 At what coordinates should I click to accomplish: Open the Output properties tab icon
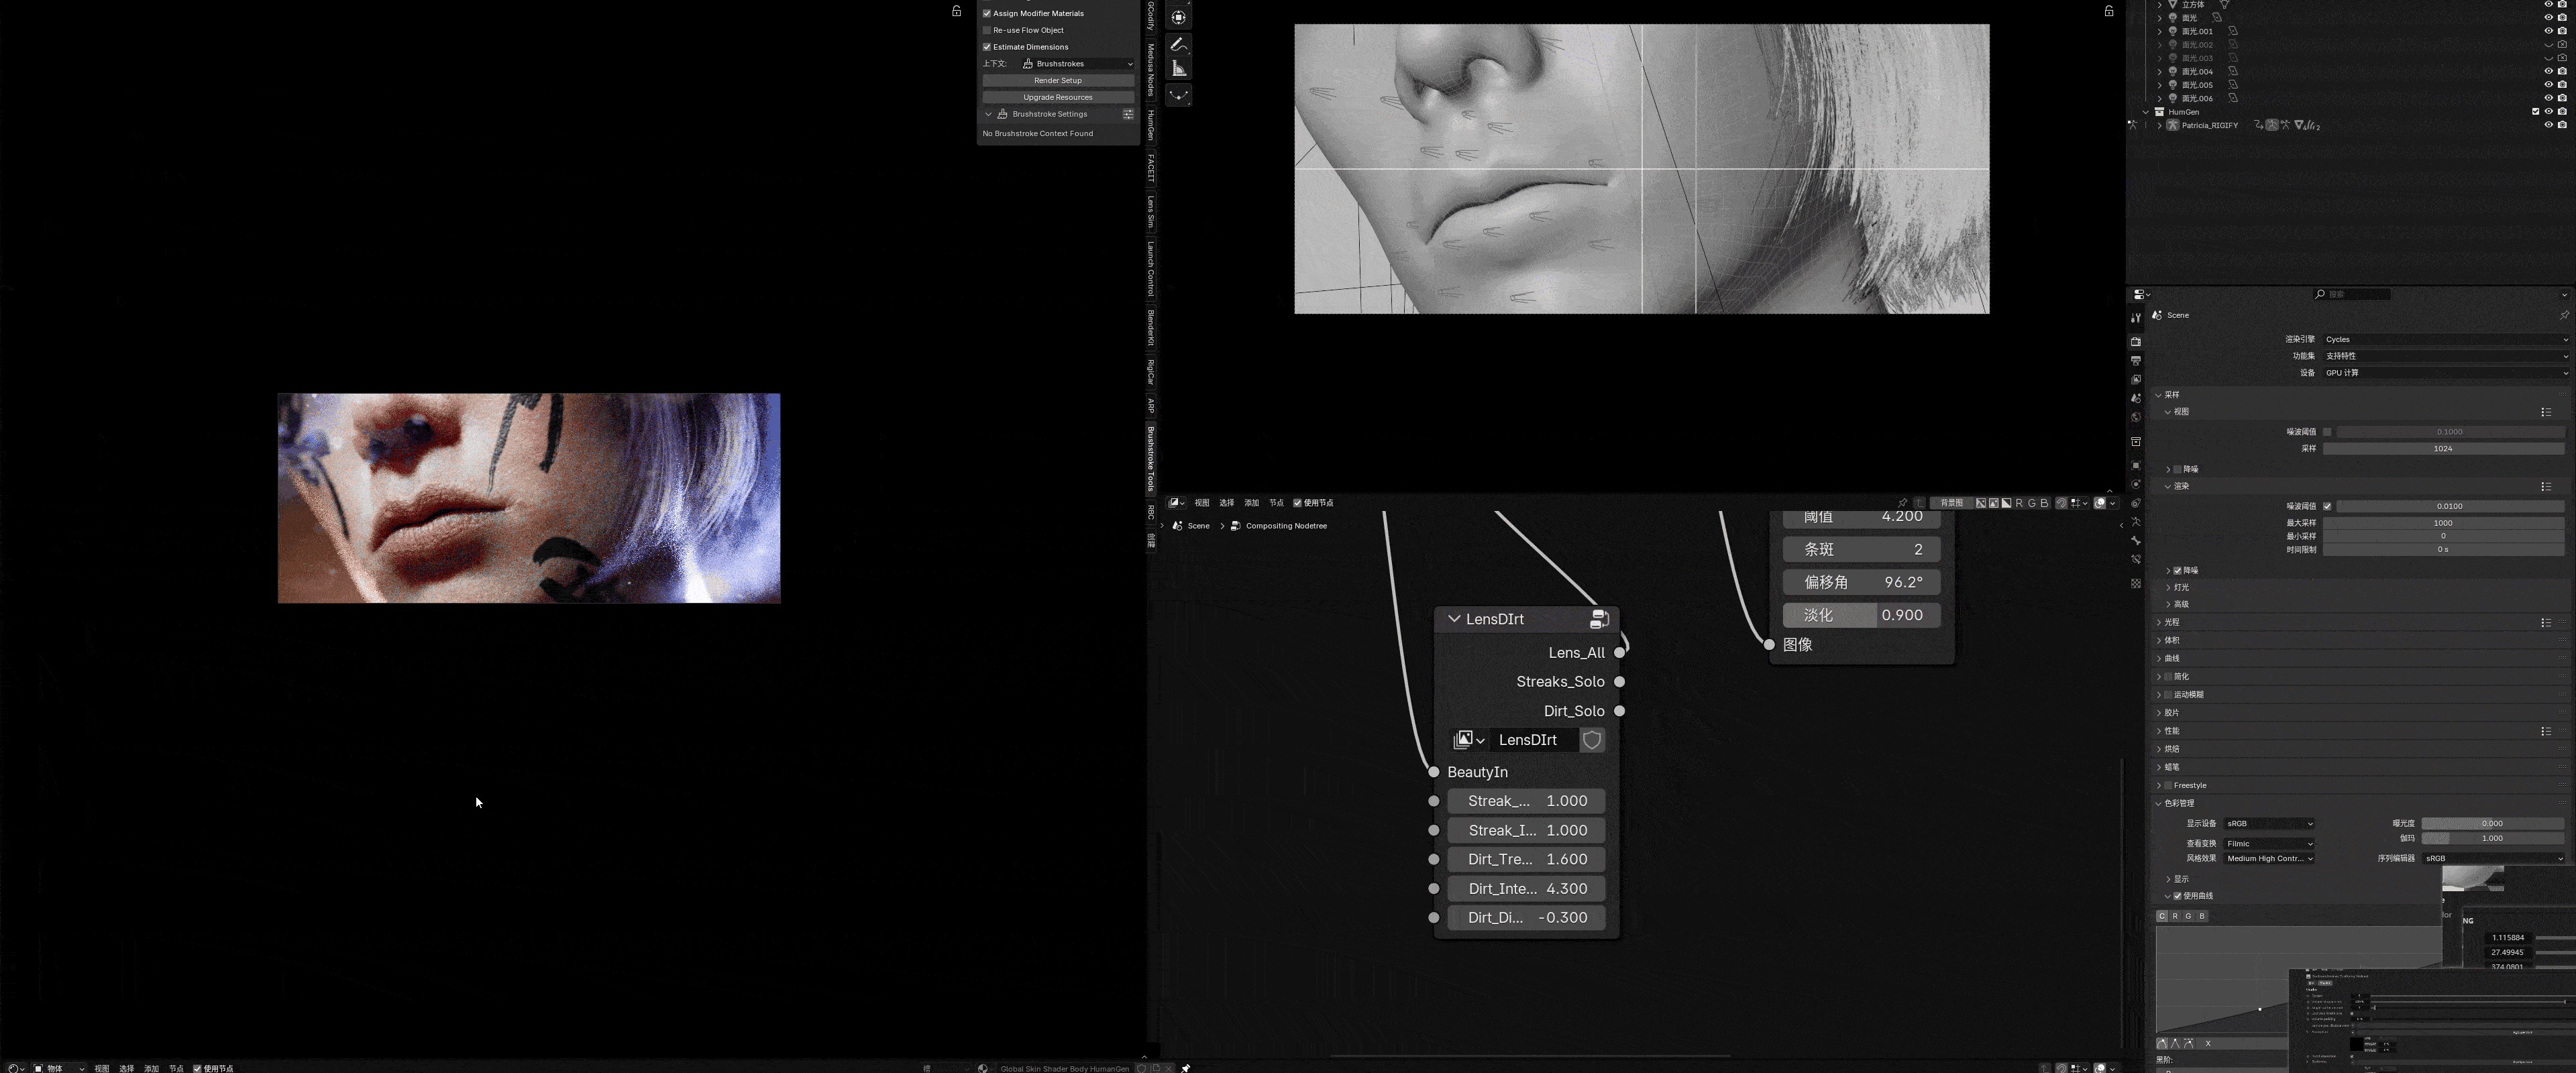(x=2135, y=360)
